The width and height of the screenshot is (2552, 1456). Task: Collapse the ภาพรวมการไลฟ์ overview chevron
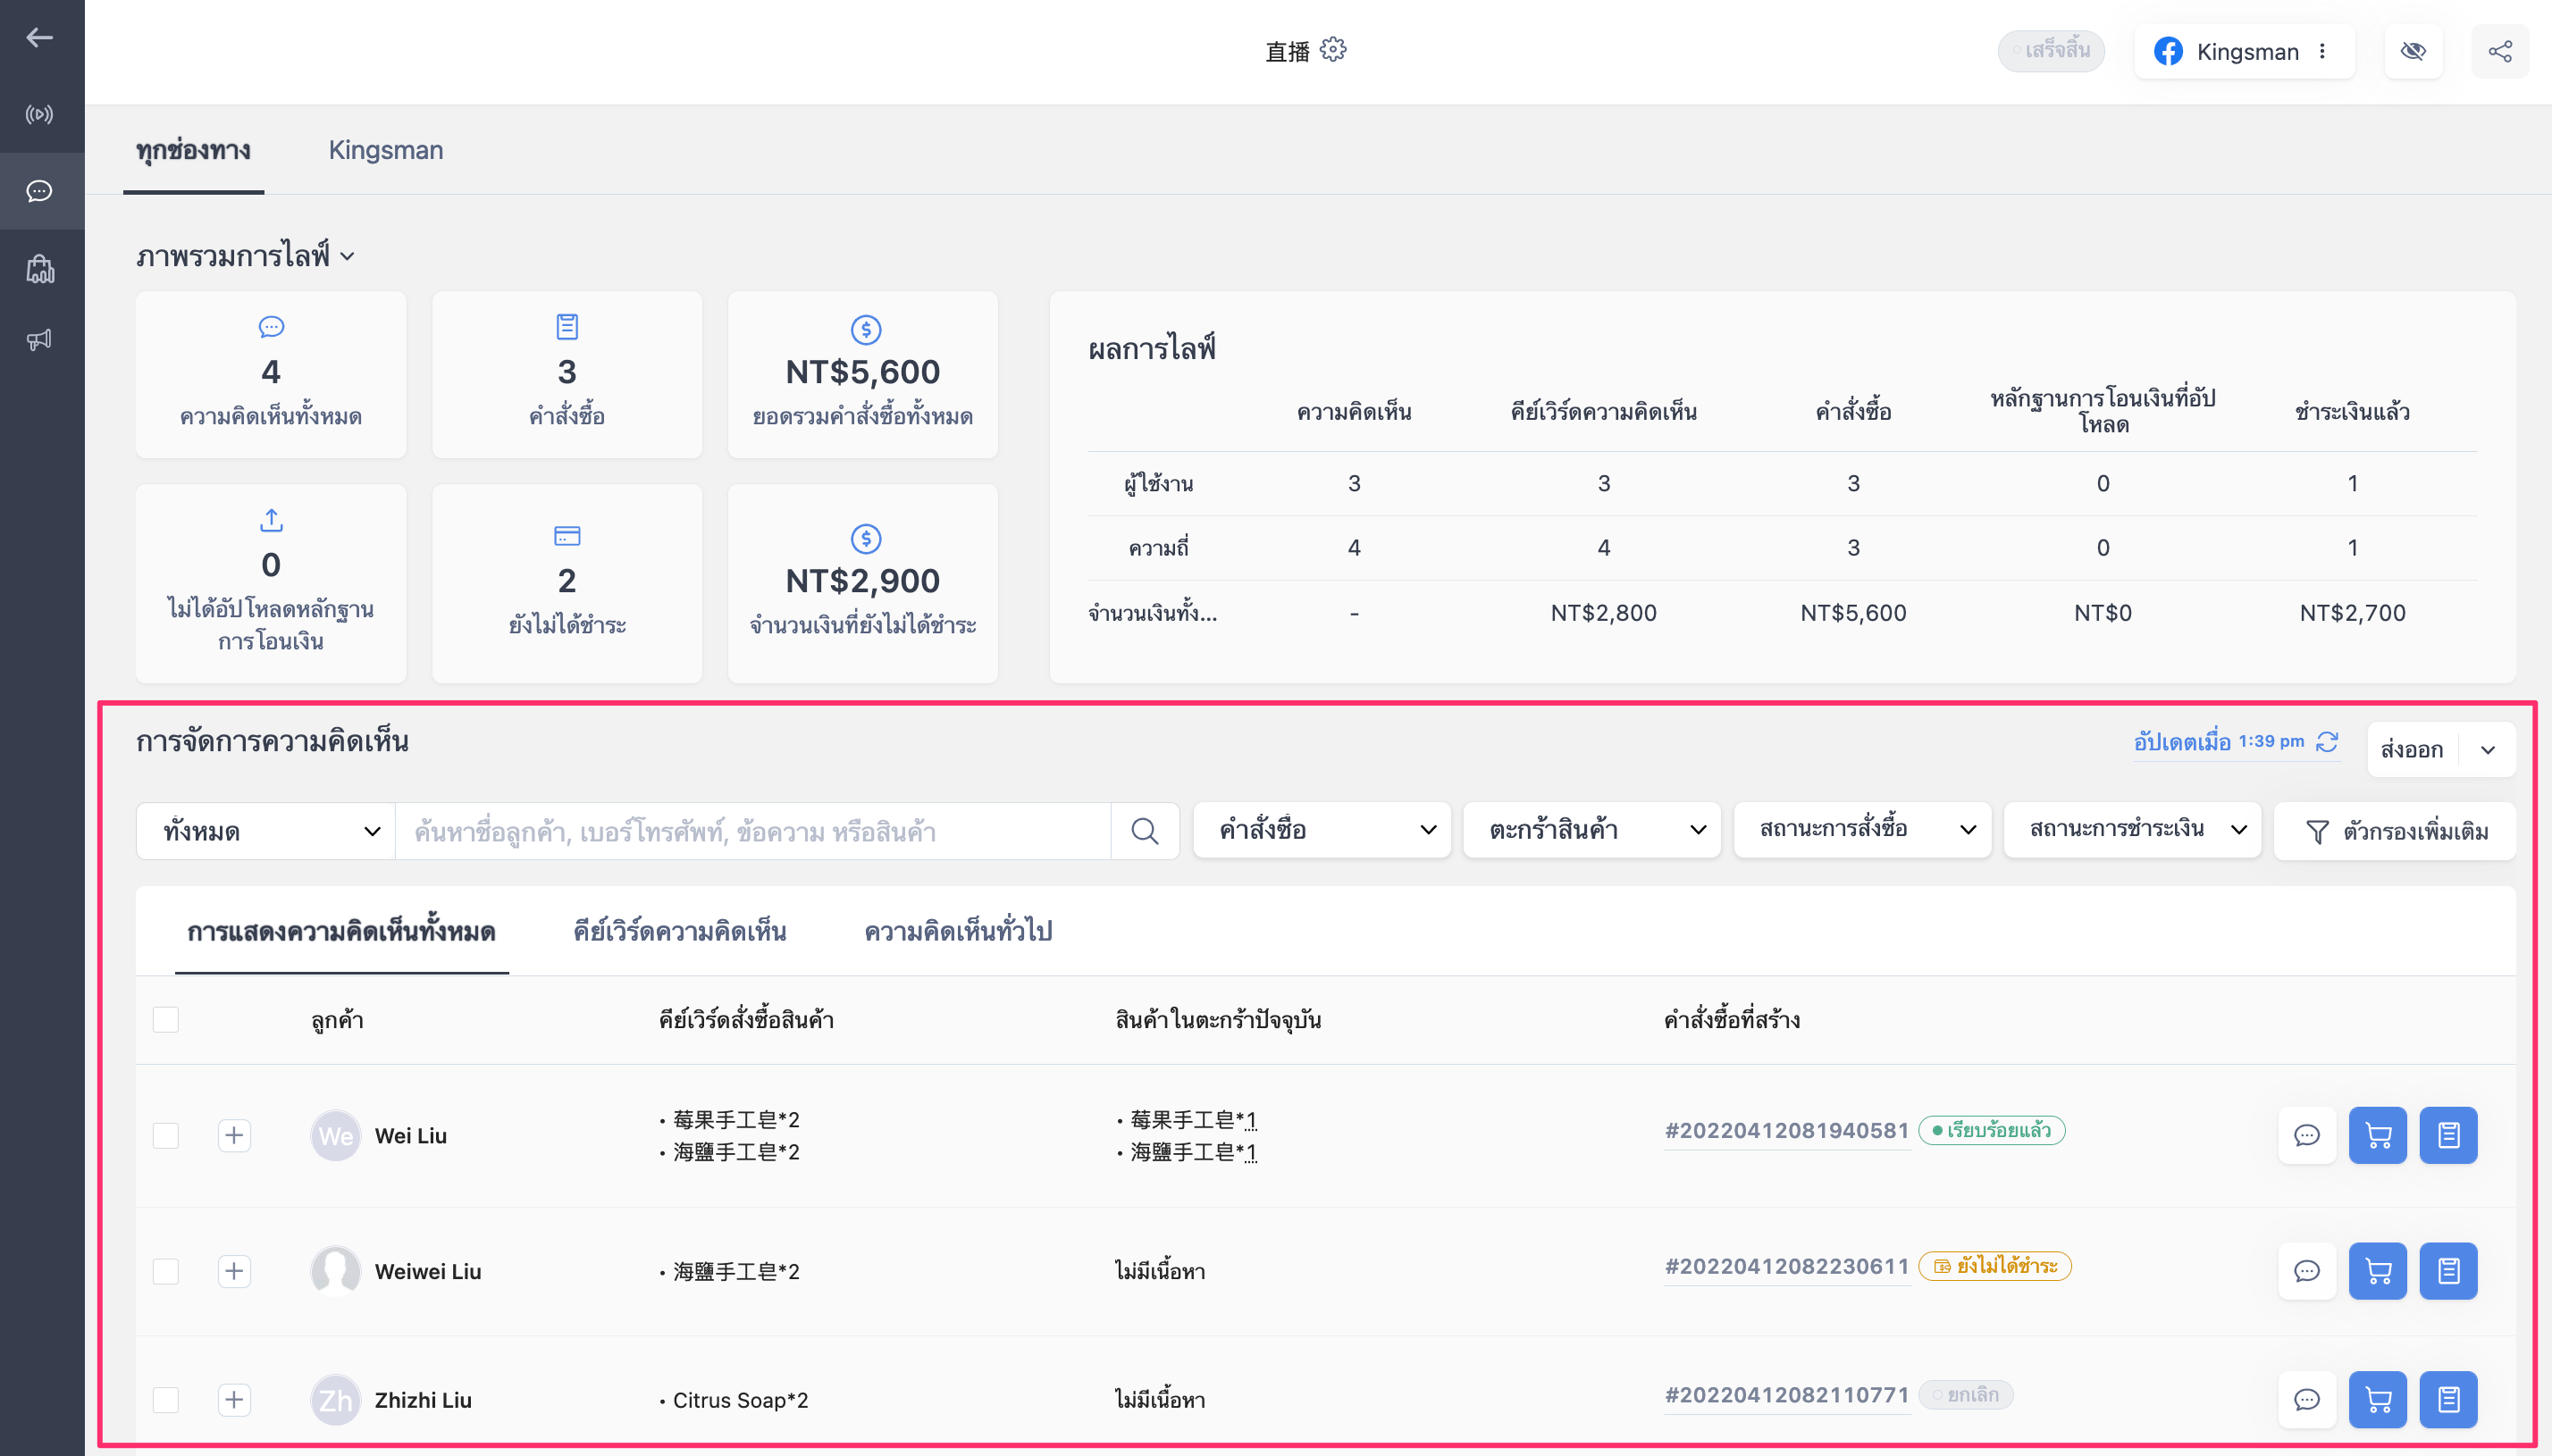[x=347, y=257]
